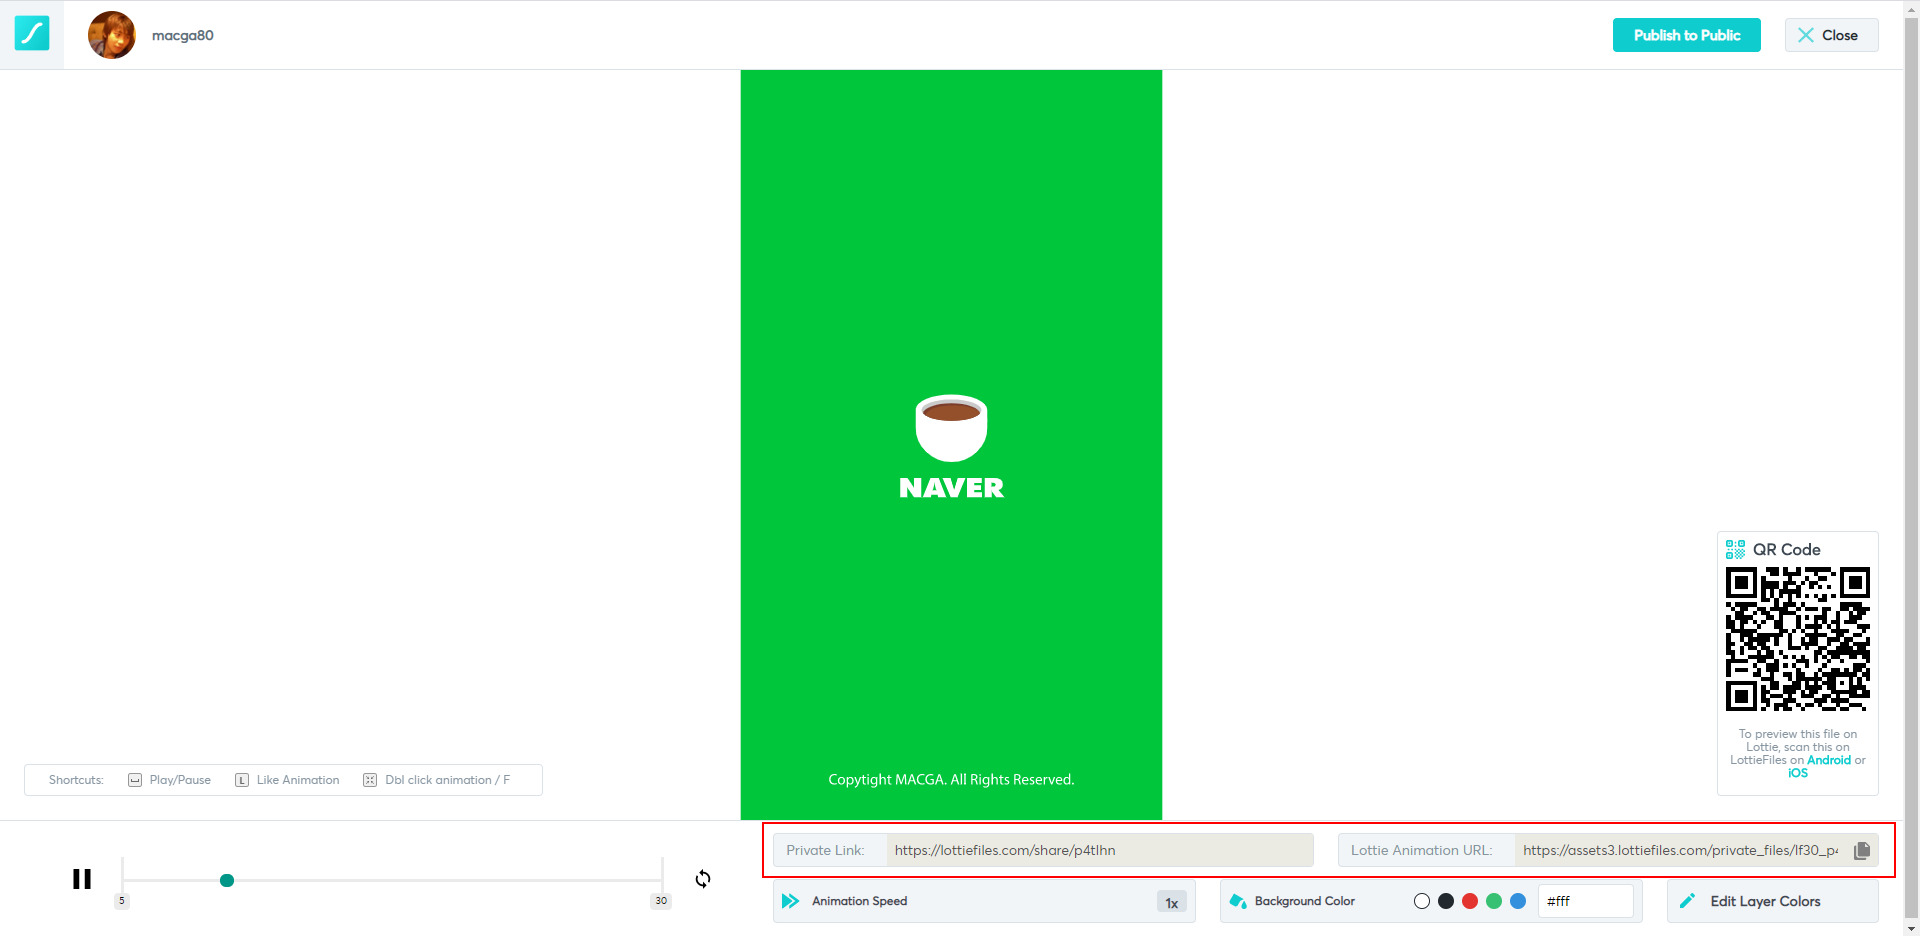Choose blue background color swatch
The width and height of the screenshot is (1920, 936).
[x=1518, y=901]
